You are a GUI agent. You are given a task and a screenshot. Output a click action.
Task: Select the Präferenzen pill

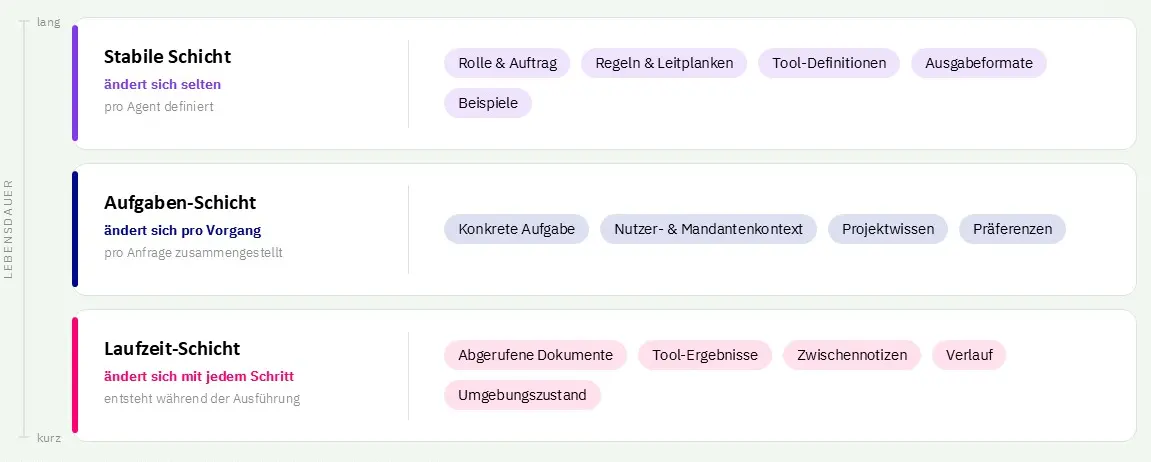pyautogui.click(x=1012, y=229)
